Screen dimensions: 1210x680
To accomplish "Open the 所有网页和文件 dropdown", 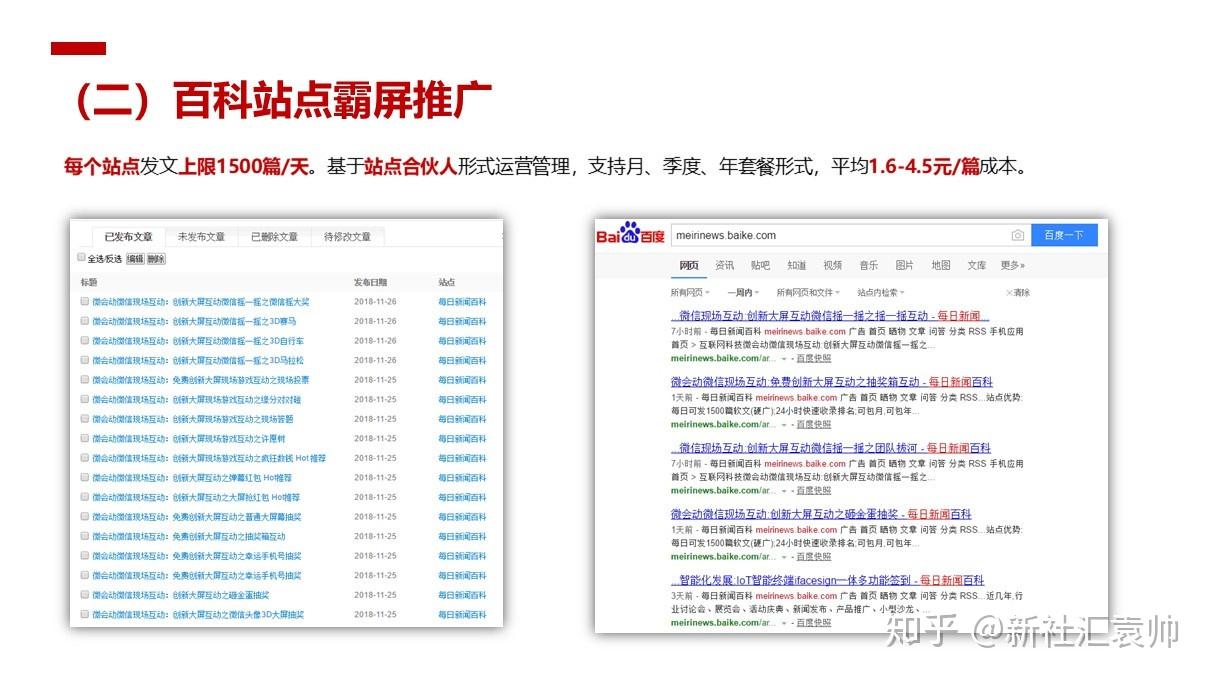I will (x=809, y=293).
